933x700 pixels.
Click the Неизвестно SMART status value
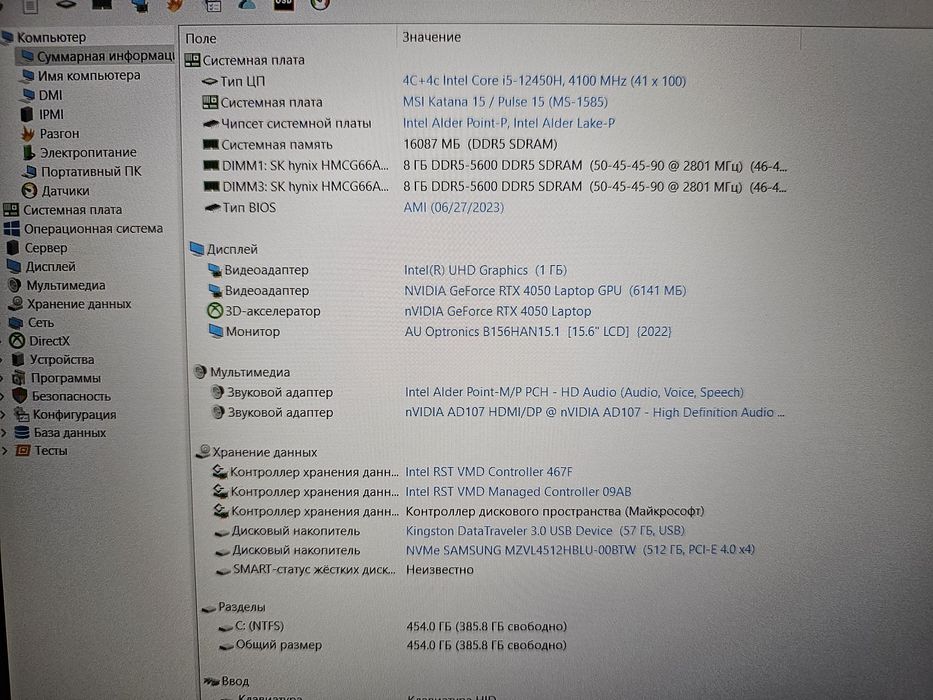click(x=440, y=570)
